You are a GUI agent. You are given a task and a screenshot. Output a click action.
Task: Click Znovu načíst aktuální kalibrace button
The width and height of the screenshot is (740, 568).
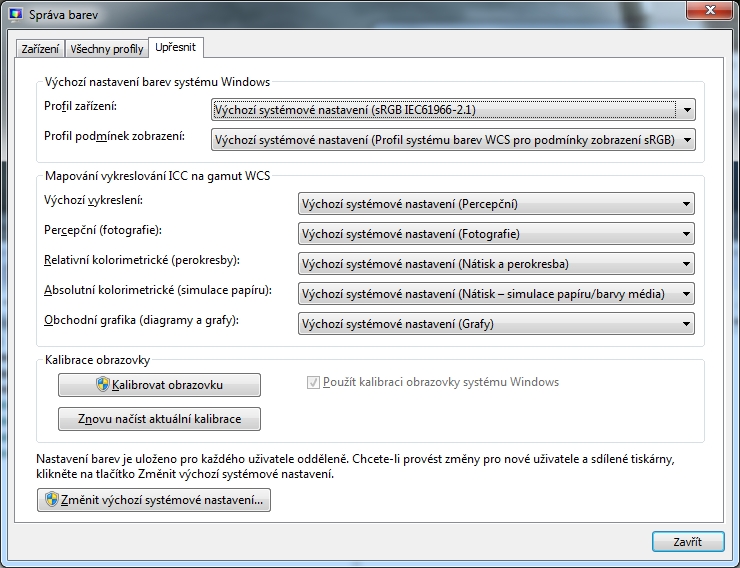click(x=159, y=418)
